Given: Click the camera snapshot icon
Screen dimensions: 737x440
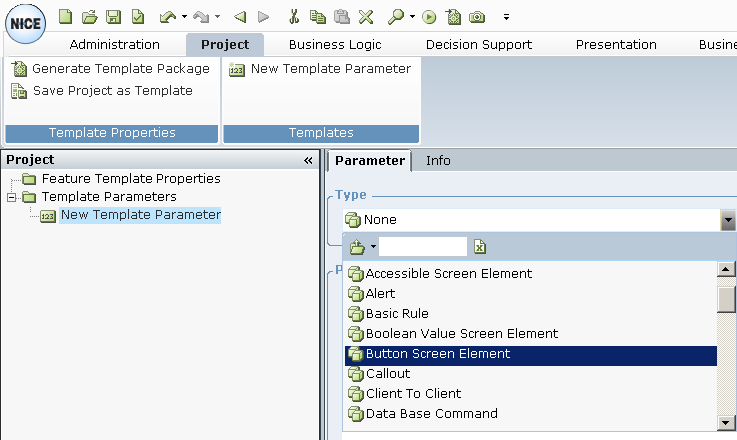Looking at the screenshot, I should (477, 17).
